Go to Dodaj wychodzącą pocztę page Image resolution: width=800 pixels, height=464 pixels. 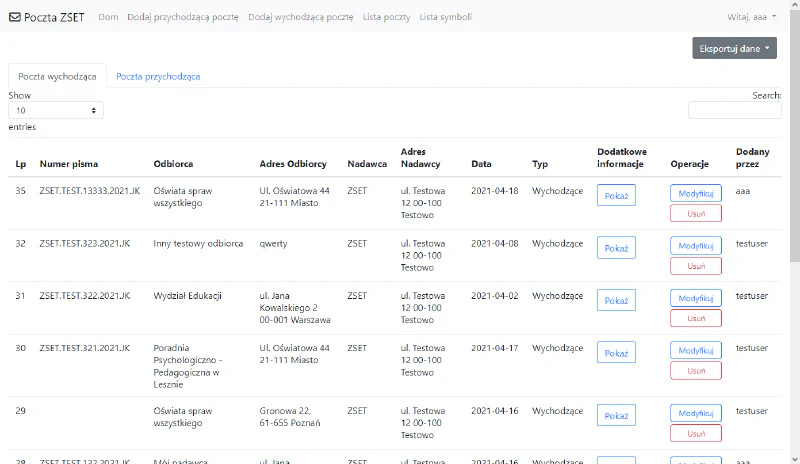[300, 17]
